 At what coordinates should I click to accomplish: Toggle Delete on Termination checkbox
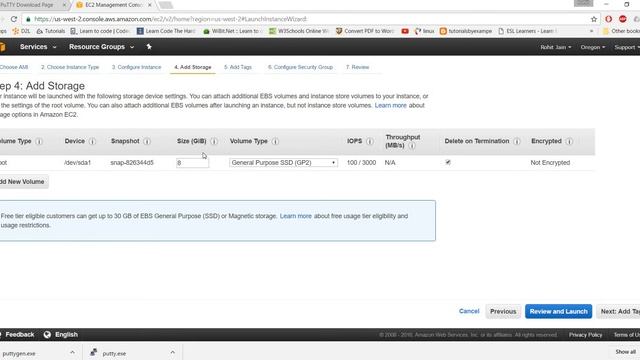(x=448, y=162)
